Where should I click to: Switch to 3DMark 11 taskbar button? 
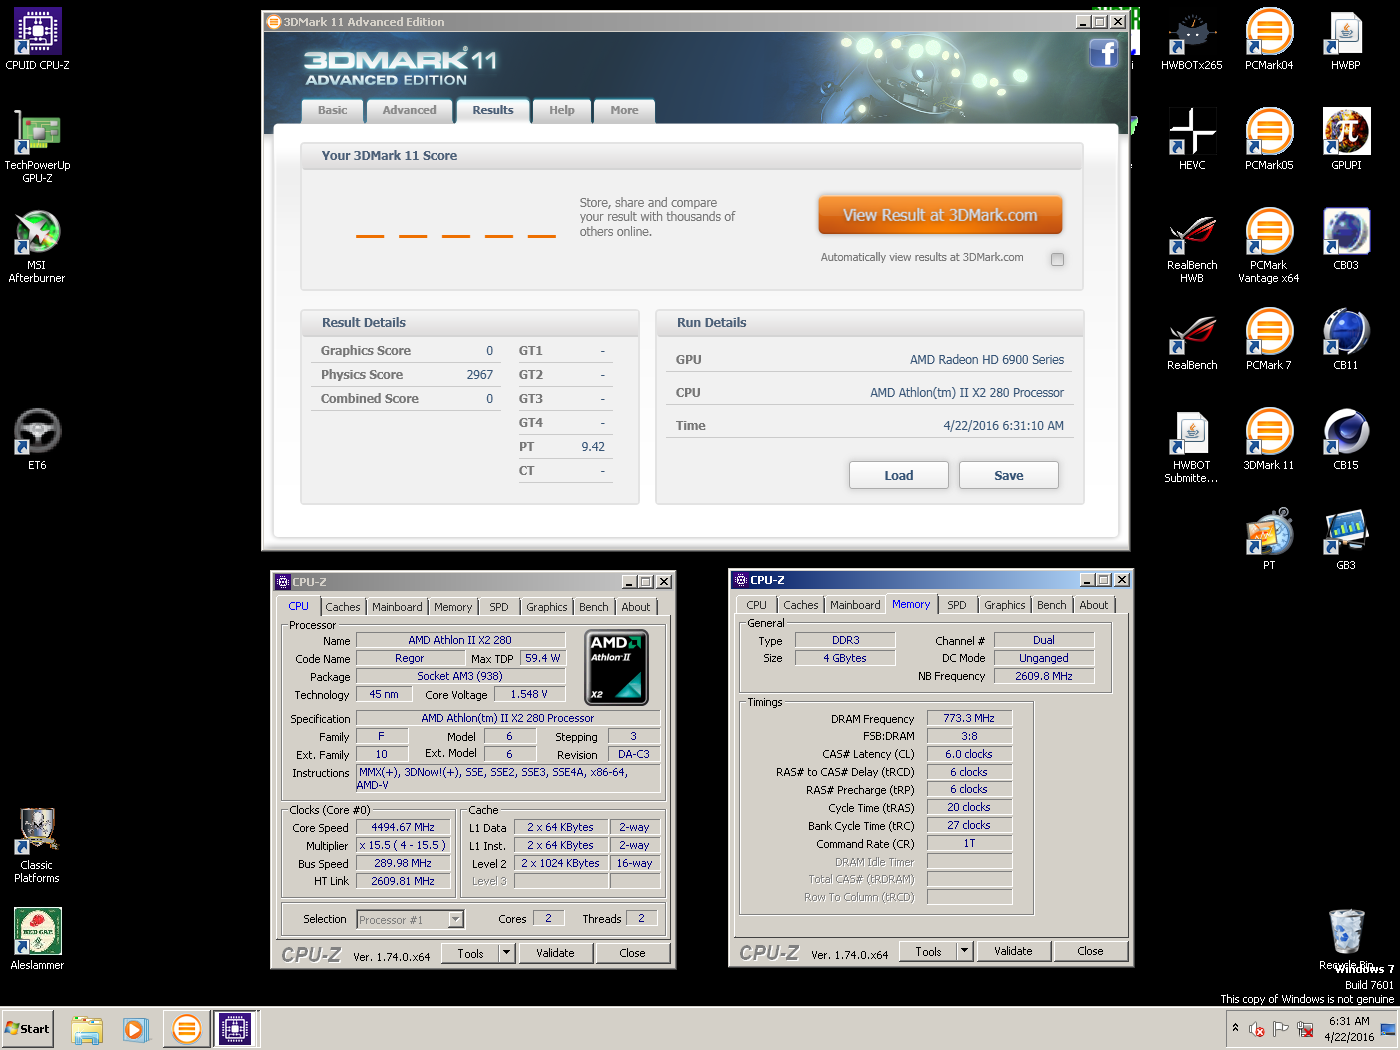coord(186,1029)
